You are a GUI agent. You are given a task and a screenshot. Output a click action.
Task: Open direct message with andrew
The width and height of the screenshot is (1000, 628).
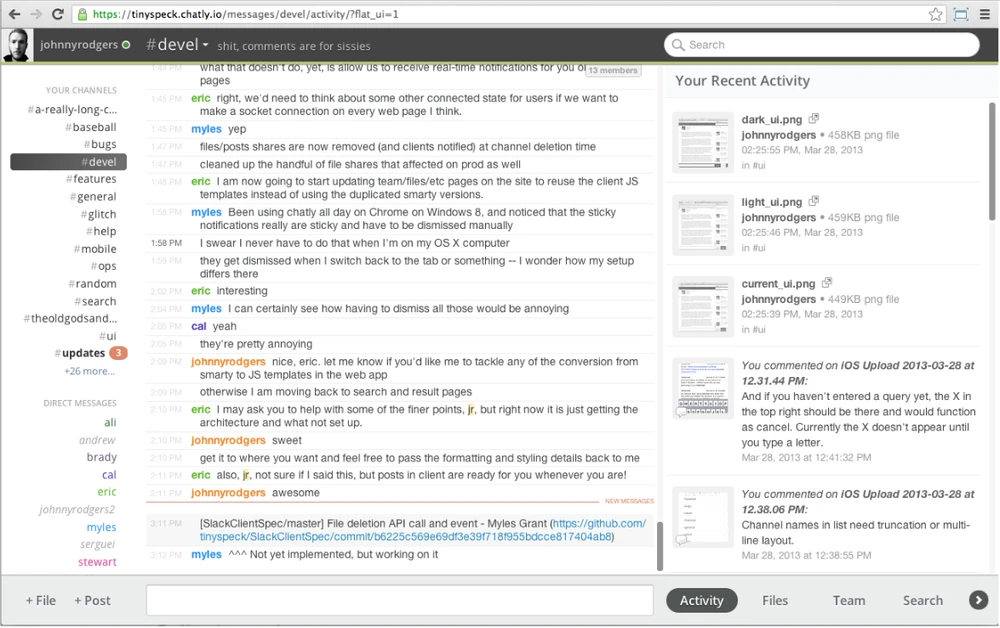click(98, 440)
